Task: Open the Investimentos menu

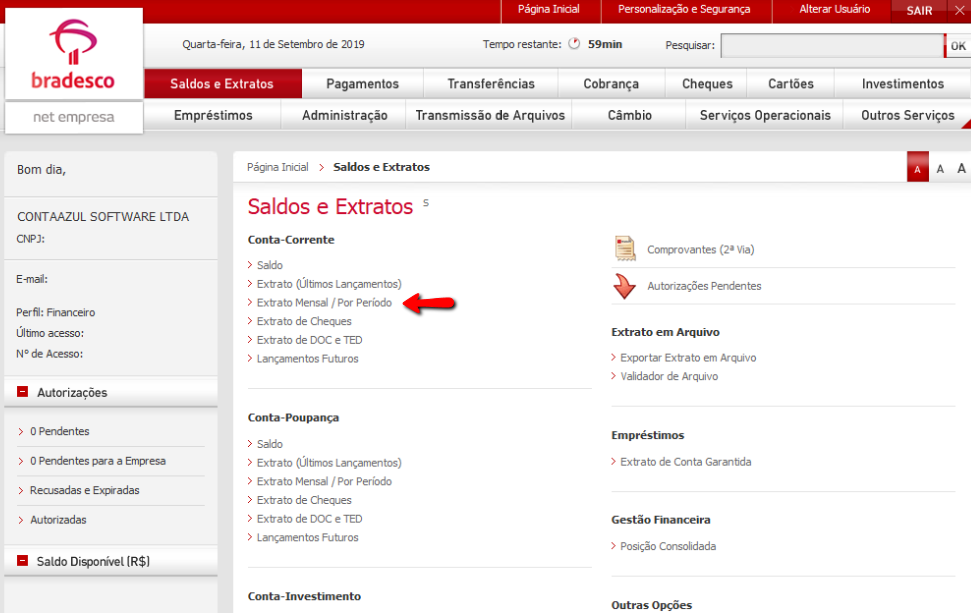Action: pyautogui.click(x=903, y=84)
